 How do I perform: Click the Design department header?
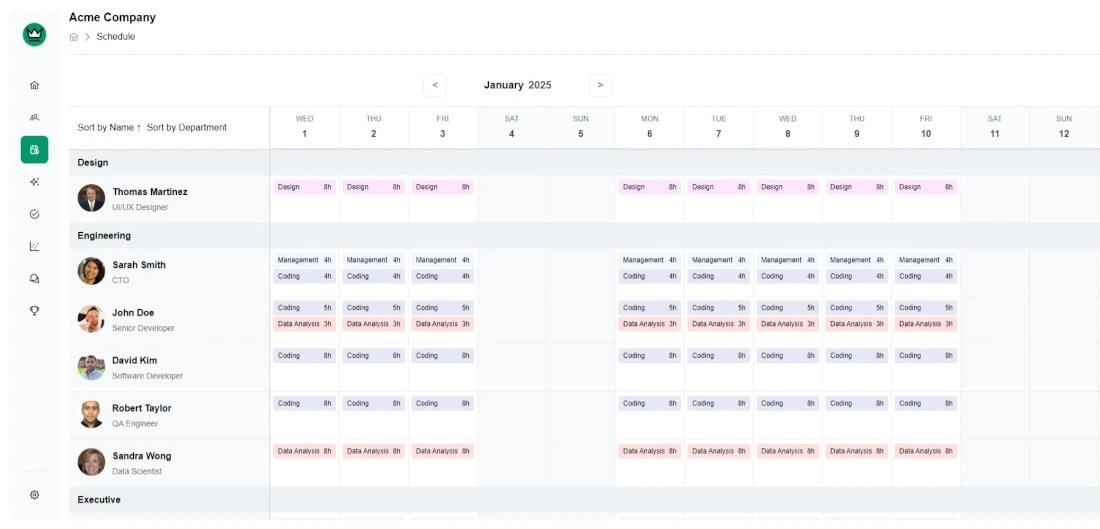(x=93, y=163)
